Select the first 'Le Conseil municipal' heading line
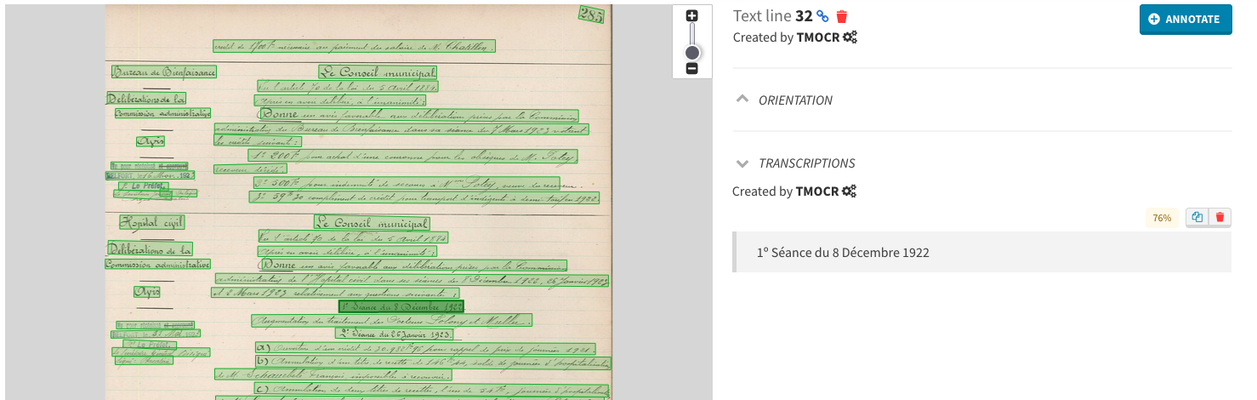This screenshot has height=400, width=1257. (x=376, y=71)
